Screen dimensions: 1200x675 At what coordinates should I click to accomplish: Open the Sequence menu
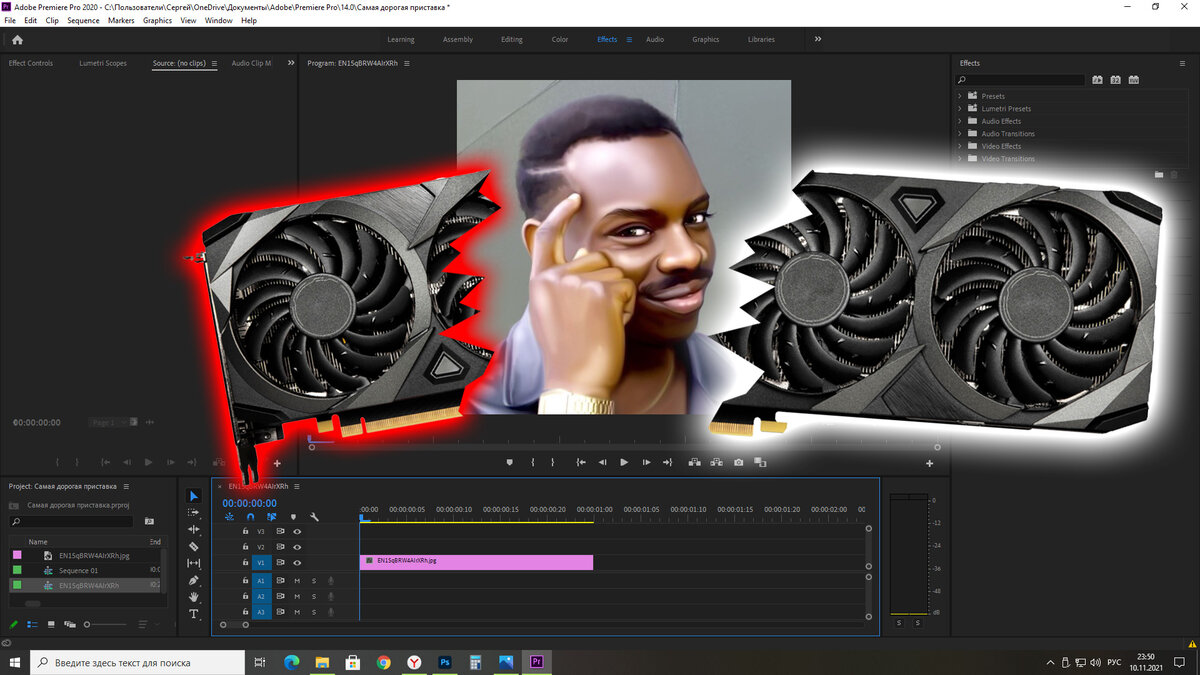tap(84, 20)
